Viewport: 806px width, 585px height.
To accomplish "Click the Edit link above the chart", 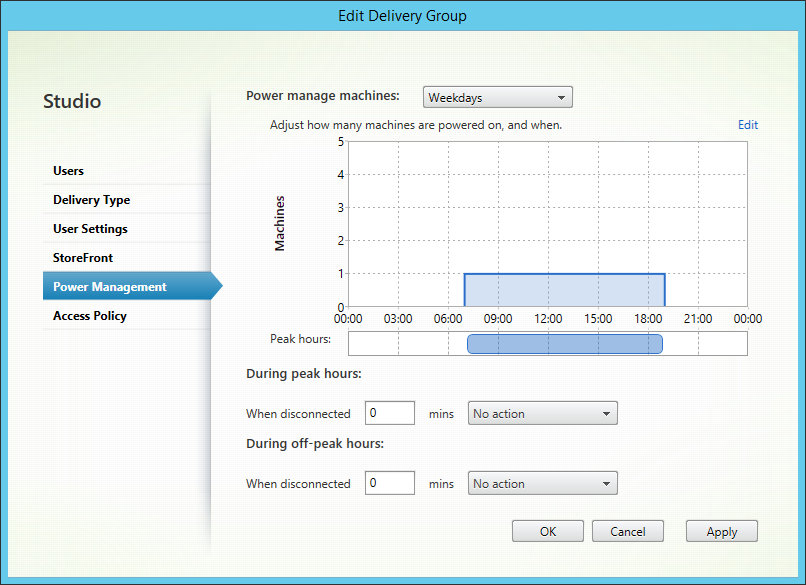I will tap(748, 125).
